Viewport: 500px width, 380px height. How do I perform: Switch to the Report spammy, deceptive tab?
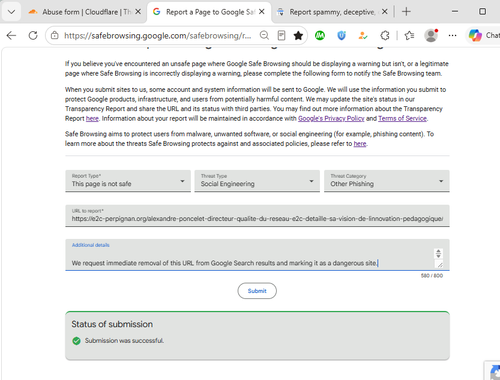pyautogui.click(x=332, y=12)
